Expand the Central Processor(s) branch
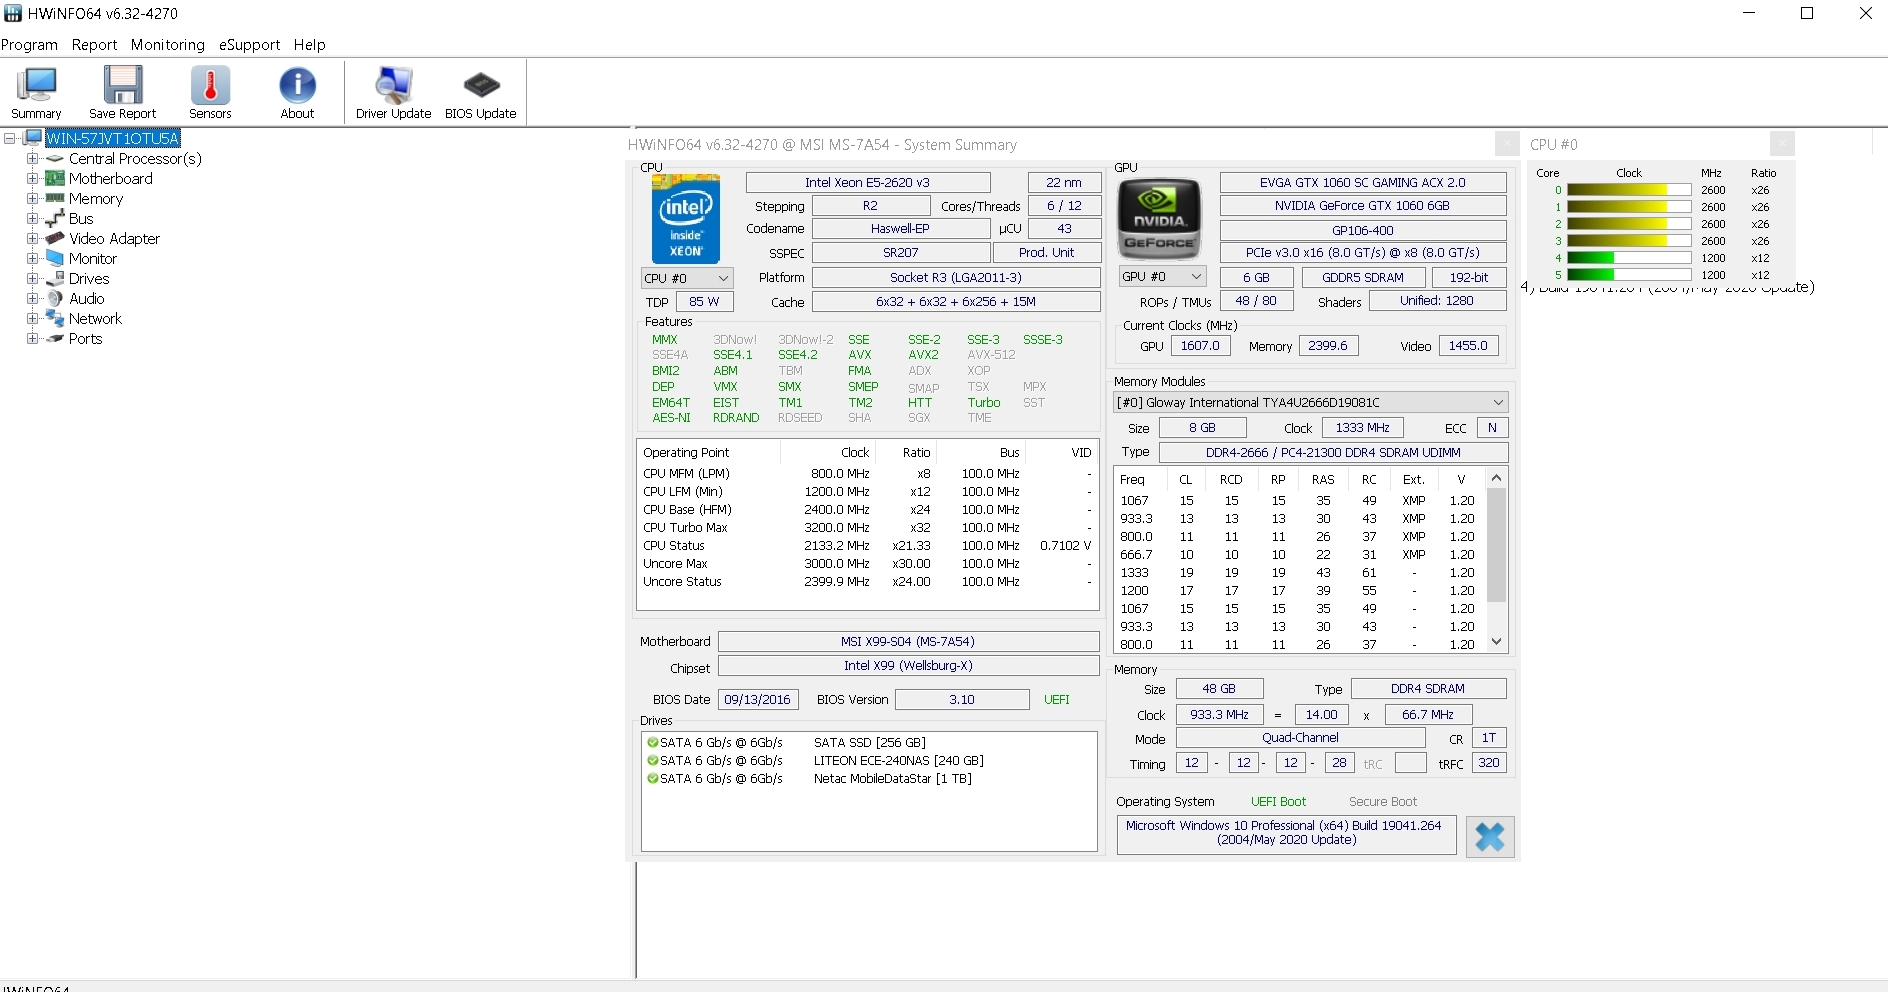 (x=32, y=159)
